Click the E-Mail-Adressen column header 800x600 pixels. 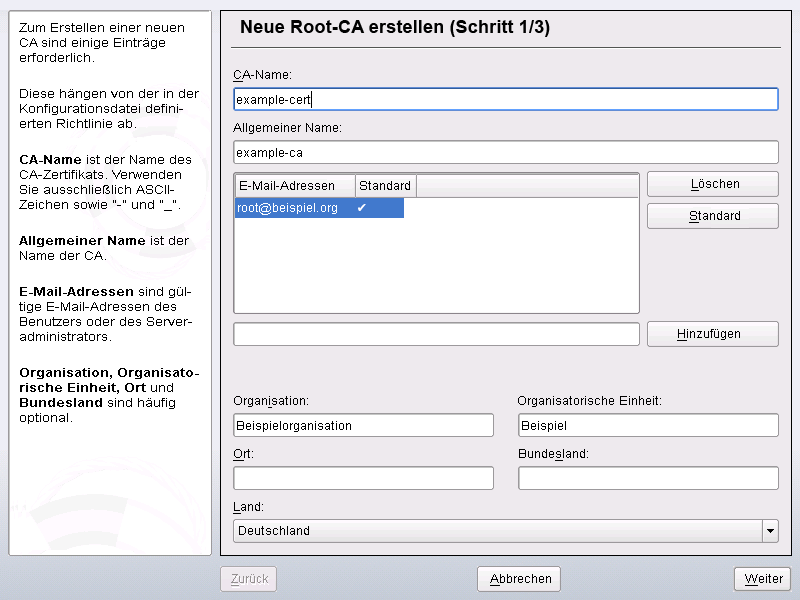(x=295, y=186)
